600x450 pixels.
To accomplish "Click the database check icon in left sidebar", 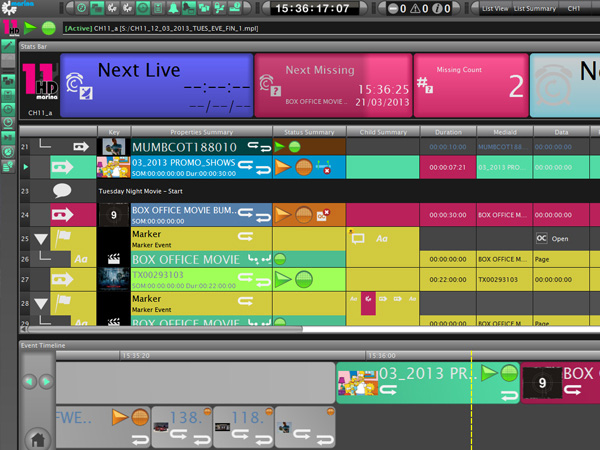I will 8,166.
